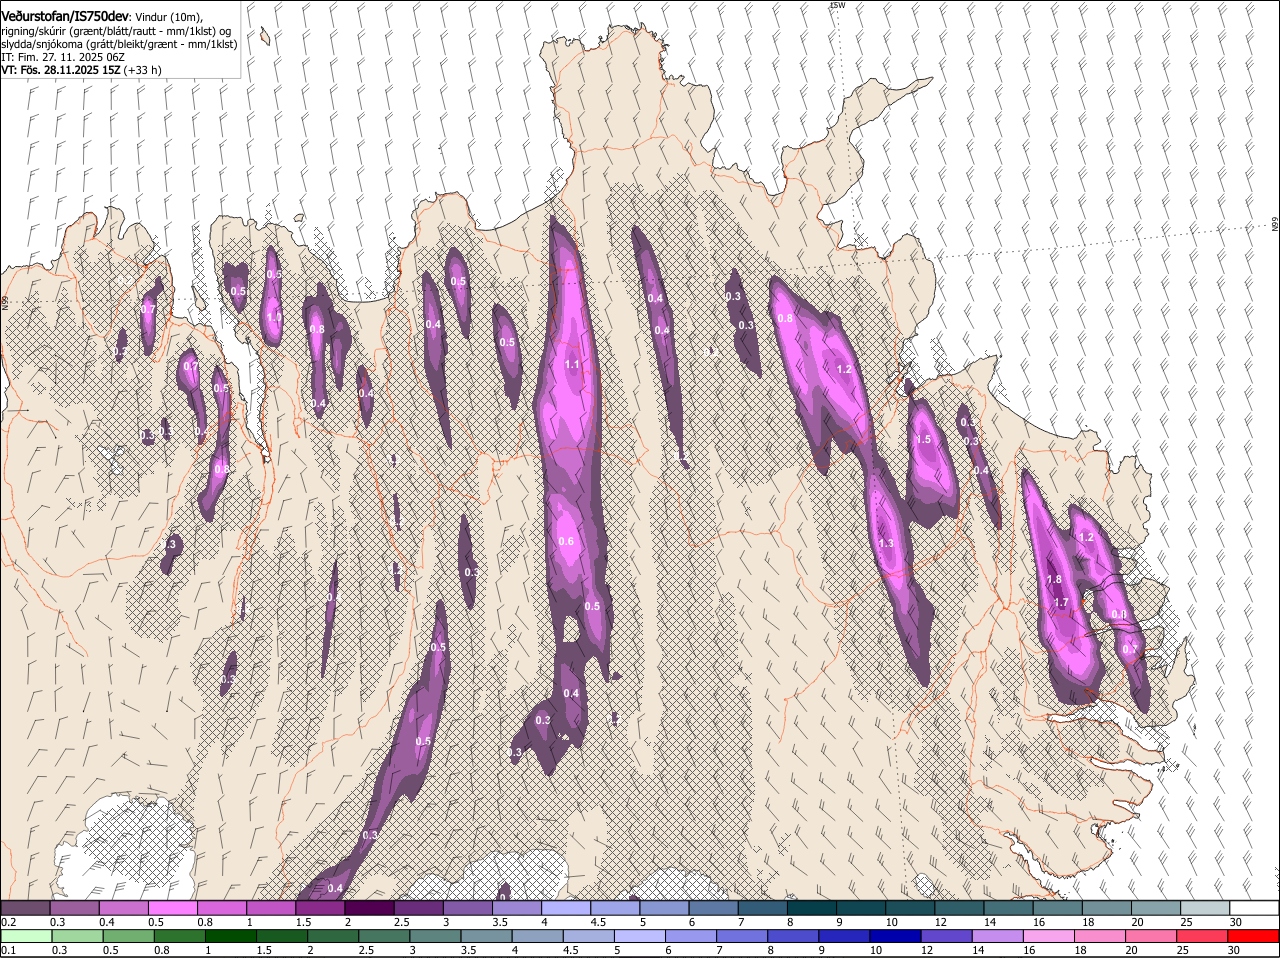This screenshot has width=1280, height=958.
Task: Pick lower legend bright red swatch after 30
Action: tap(1254, 936)
